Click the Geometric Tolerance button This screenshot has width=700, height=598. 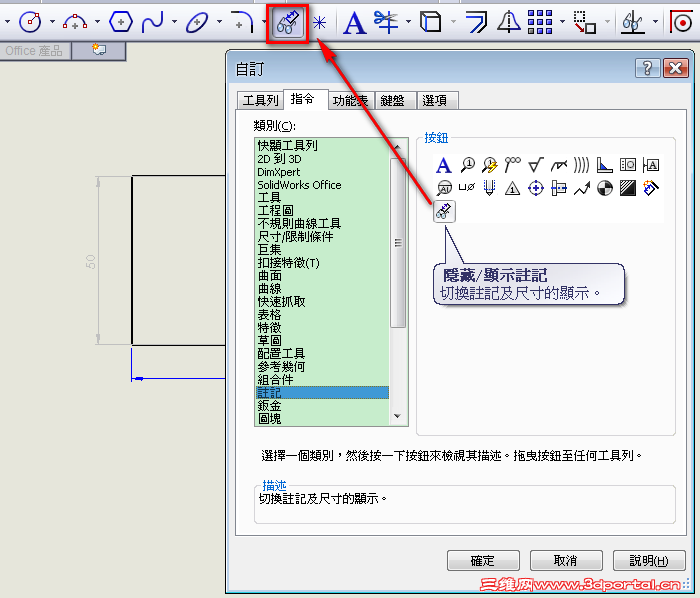pyautogui.click(x=628, y=165)
